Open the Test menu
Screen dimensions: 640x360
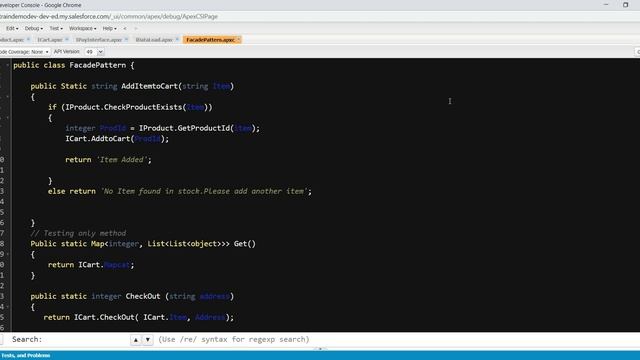[x=56, y=29]
